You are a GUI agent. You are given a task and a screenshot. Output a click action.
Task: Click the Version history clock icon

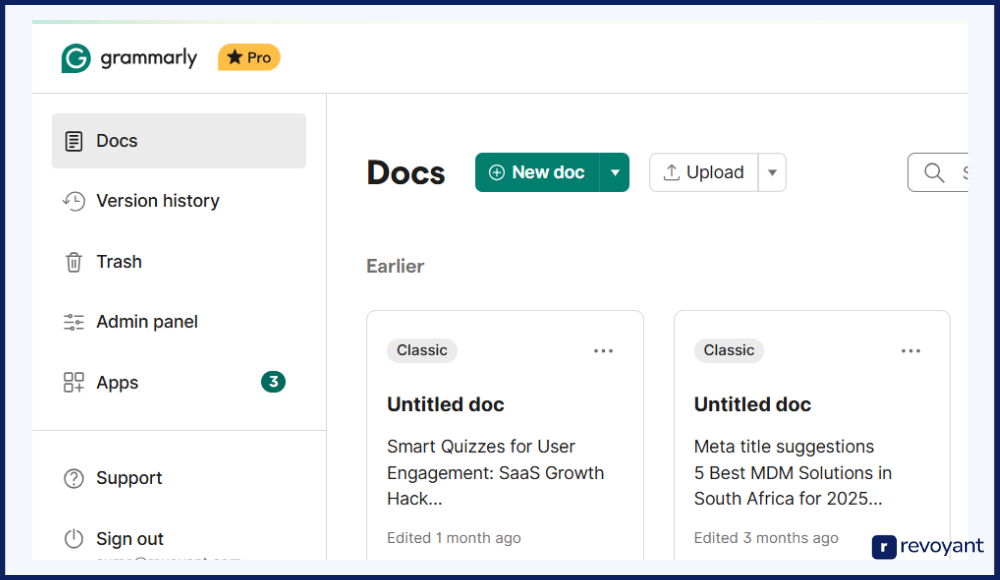pos(73,201)
